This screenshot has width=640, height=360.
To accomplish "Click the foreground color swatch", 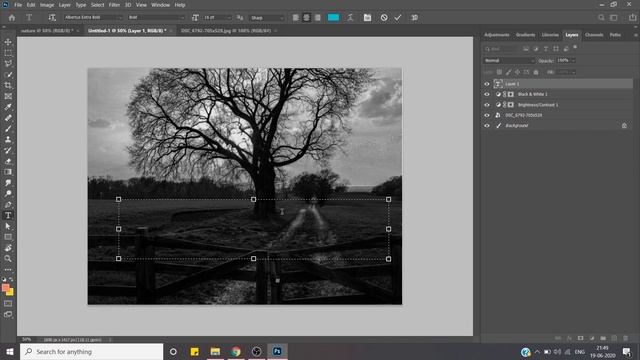I will pos(6,288).
